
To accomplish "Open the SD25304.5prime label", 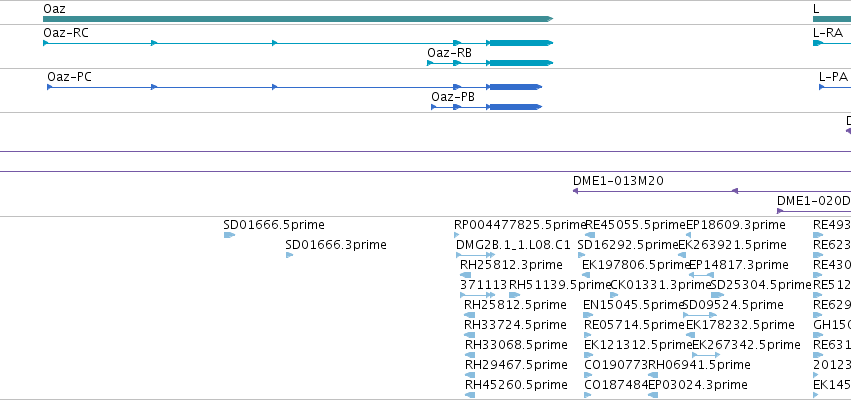I will pyautogui.click(x=761, y=285).
